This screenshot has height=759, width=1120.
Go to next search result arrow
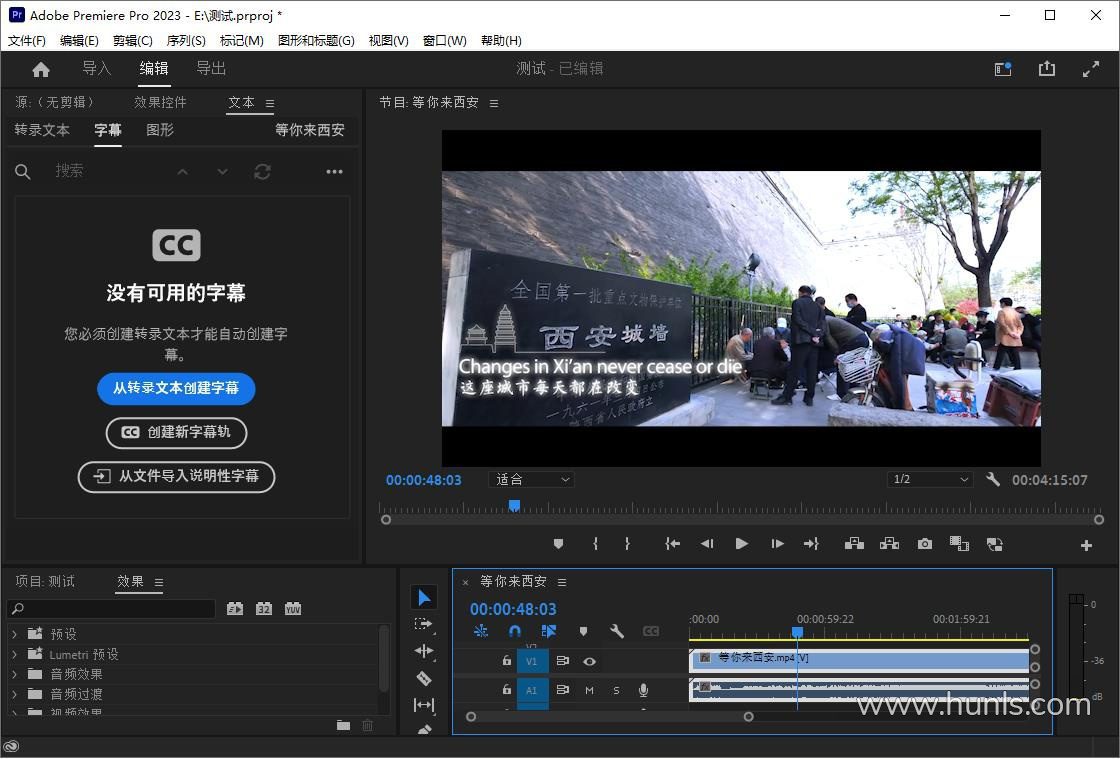click(223, 171)
